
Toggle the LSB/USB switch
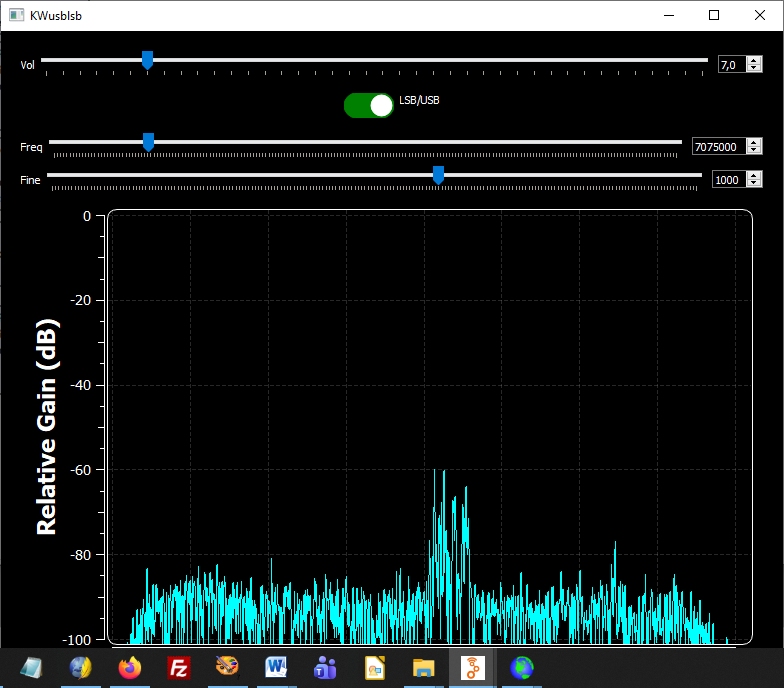(x=369, y=105)
